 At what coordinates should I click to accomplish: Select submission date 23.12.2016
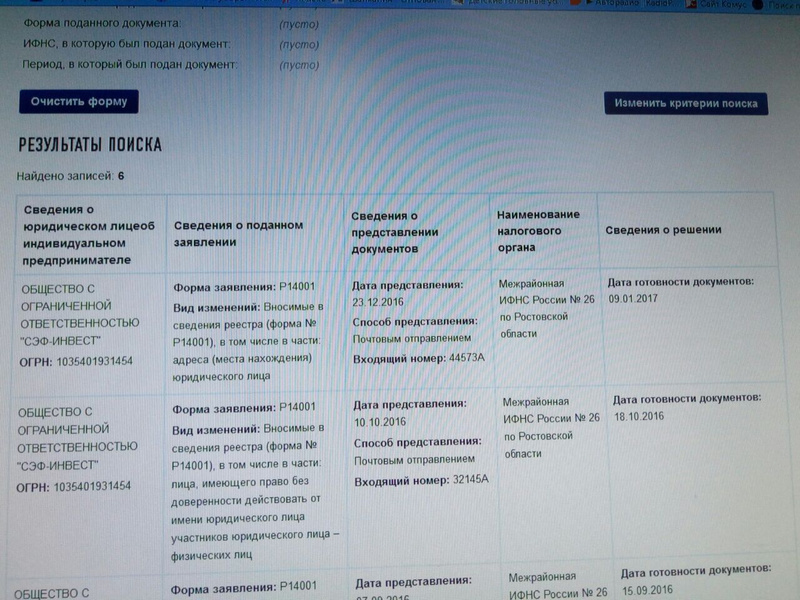378,302
